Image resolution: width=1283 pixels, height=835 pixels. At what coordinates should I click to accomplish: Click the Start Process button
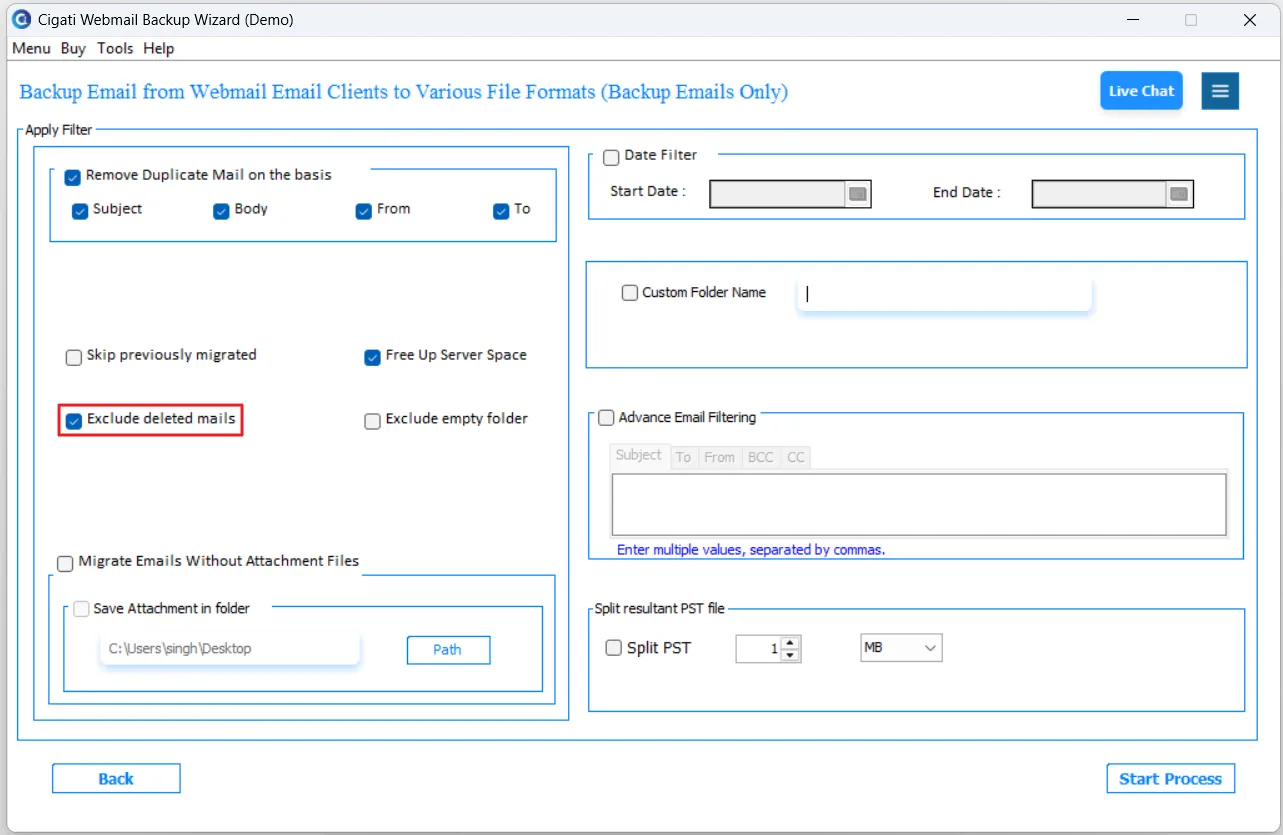1171,779
